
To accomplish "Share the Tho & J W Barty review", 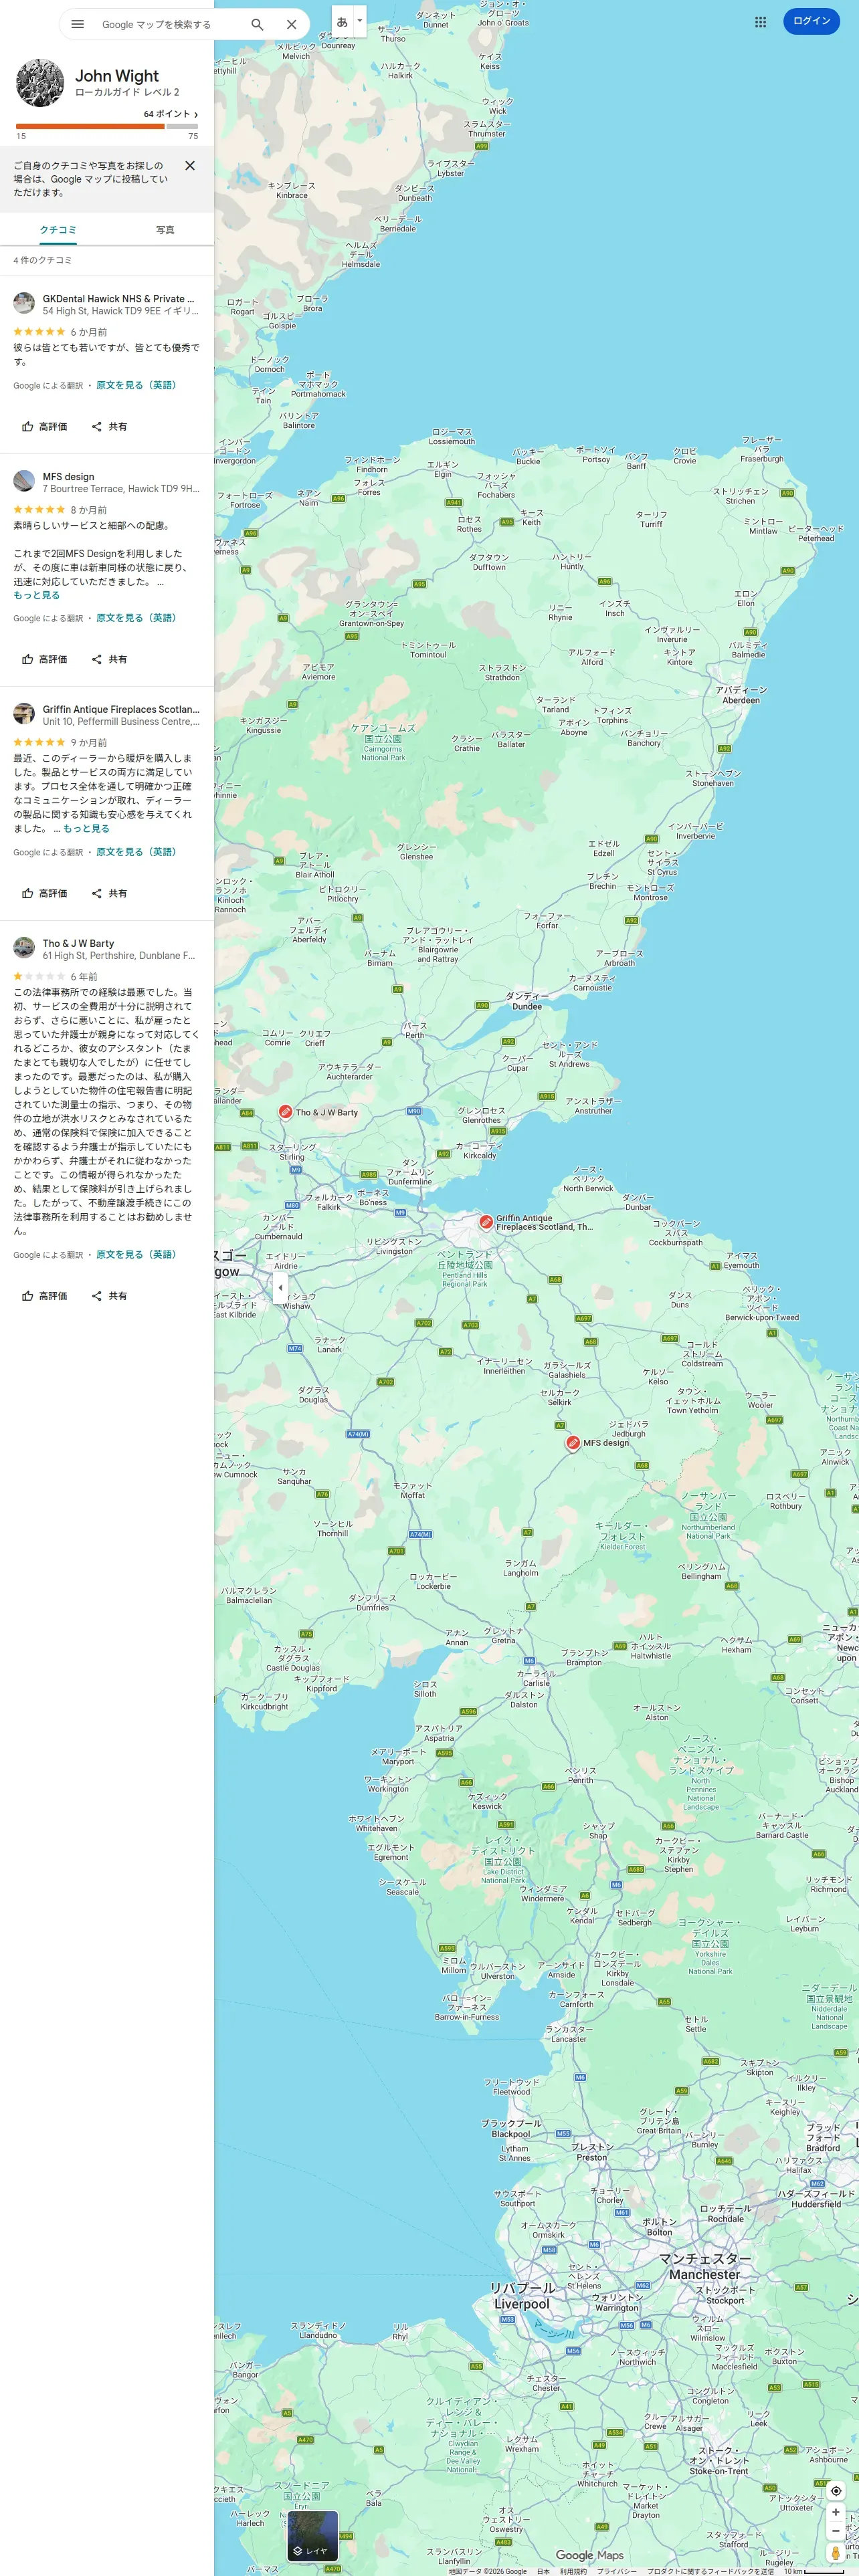I will 109,1296.
